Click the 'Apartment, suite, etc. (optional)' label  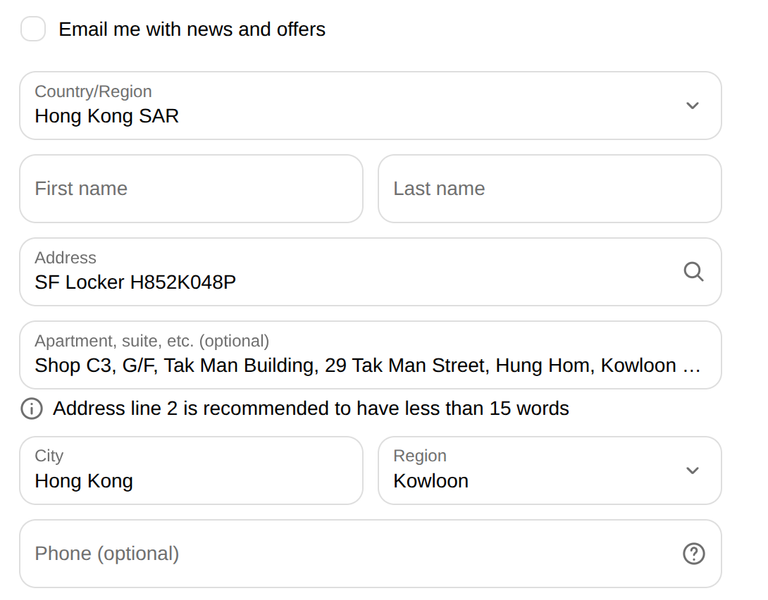(x=152, y=341)
